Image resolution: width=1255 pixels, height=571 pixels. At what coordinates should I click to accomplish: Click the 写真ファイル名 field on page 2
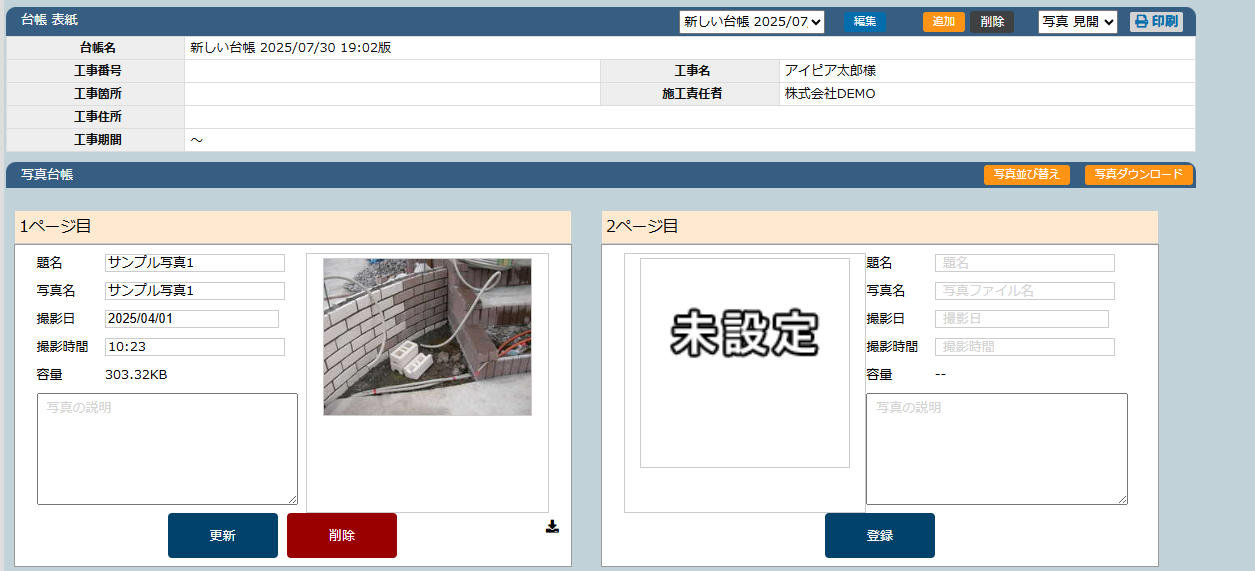point(1025,291)
